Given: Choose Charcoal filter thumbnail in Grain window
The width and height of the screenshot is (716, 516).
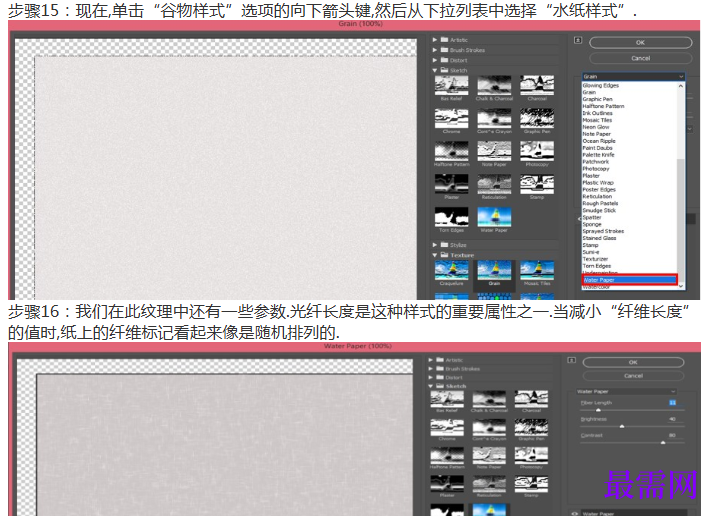Looking at the screenshot, I should 537,85.
